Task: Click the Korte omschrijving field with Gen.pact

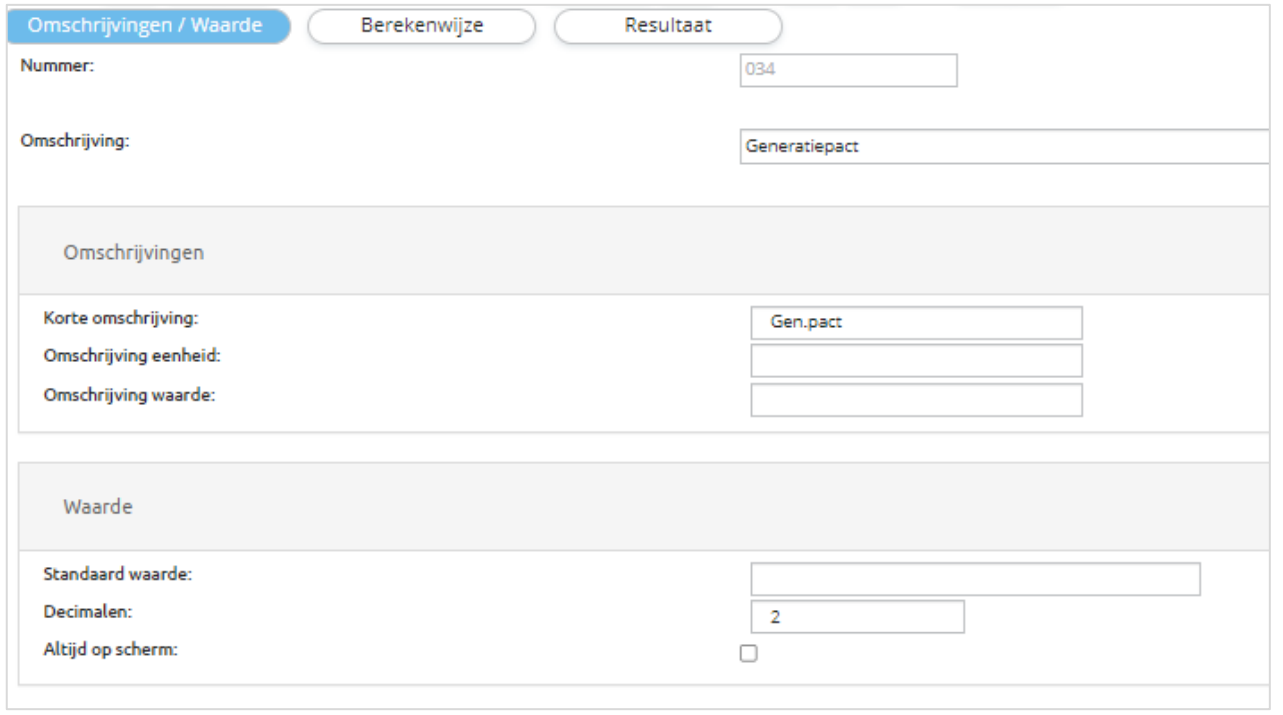Action: [916, 323]
